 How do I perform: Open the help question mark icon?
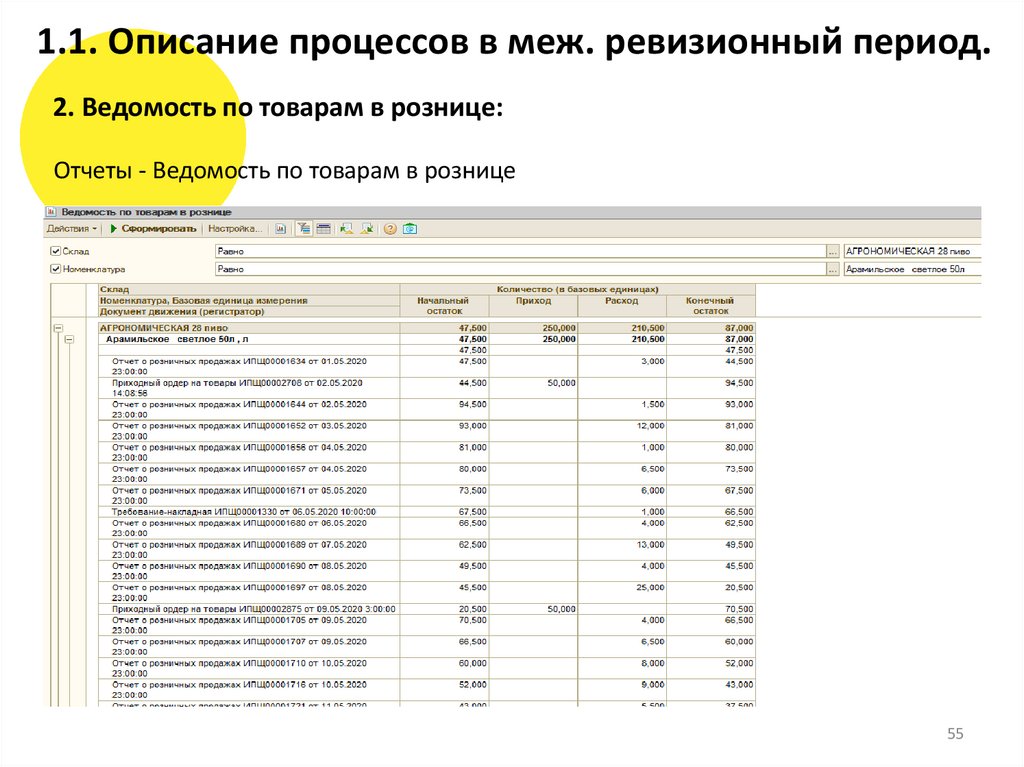click(x=390, y=229)
